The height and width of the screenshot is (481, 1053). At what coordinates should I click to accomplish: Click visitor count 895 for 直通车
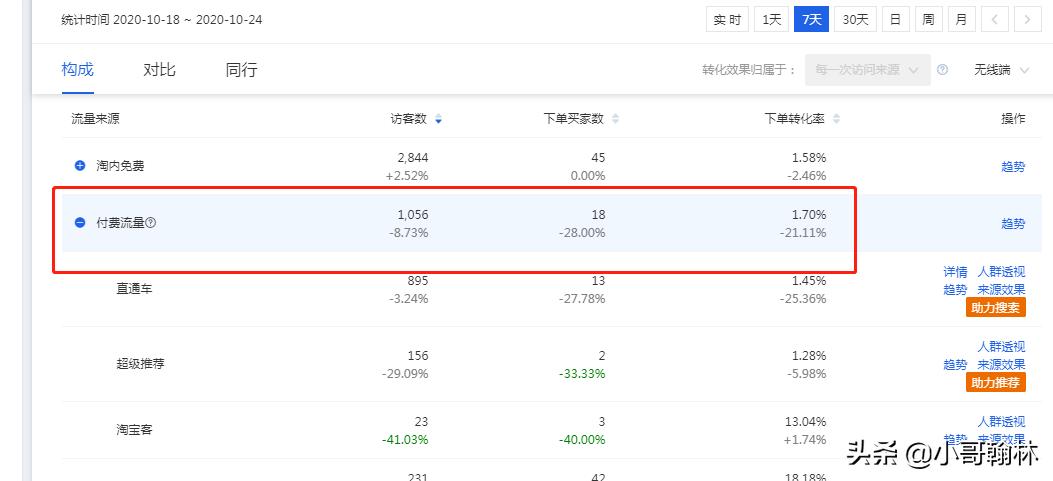click(418, 281)
